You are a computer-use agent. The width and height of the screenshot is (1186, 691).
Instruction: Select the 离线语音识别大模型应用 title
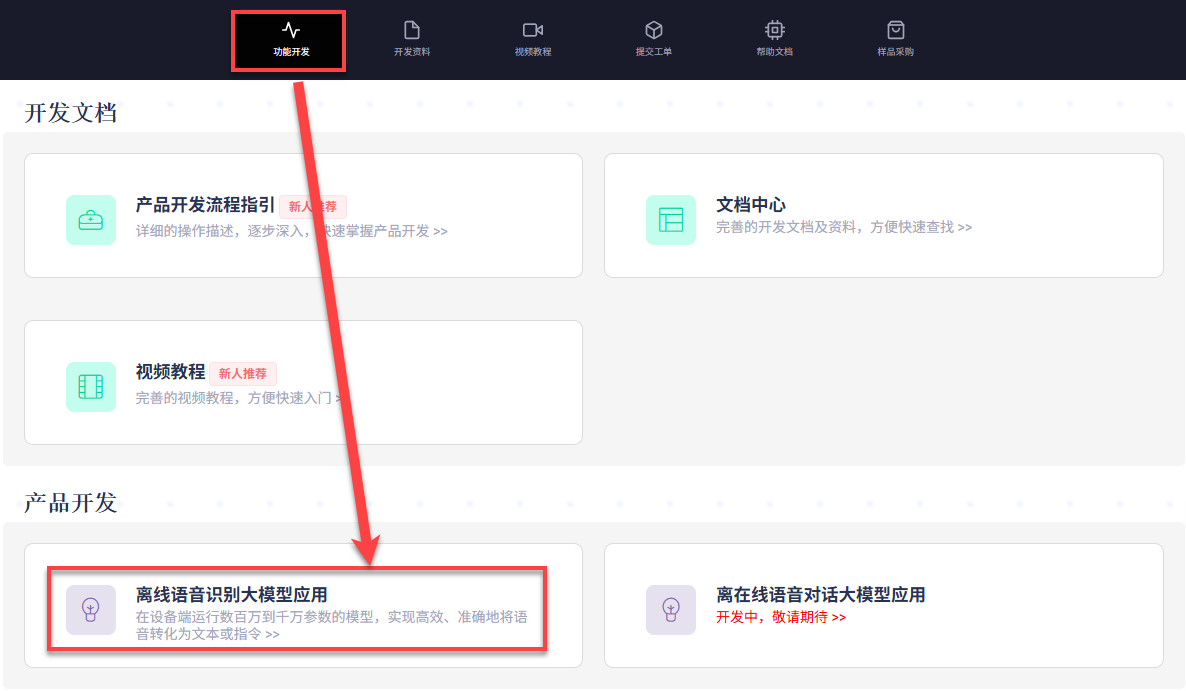click(x=231, y=595)
